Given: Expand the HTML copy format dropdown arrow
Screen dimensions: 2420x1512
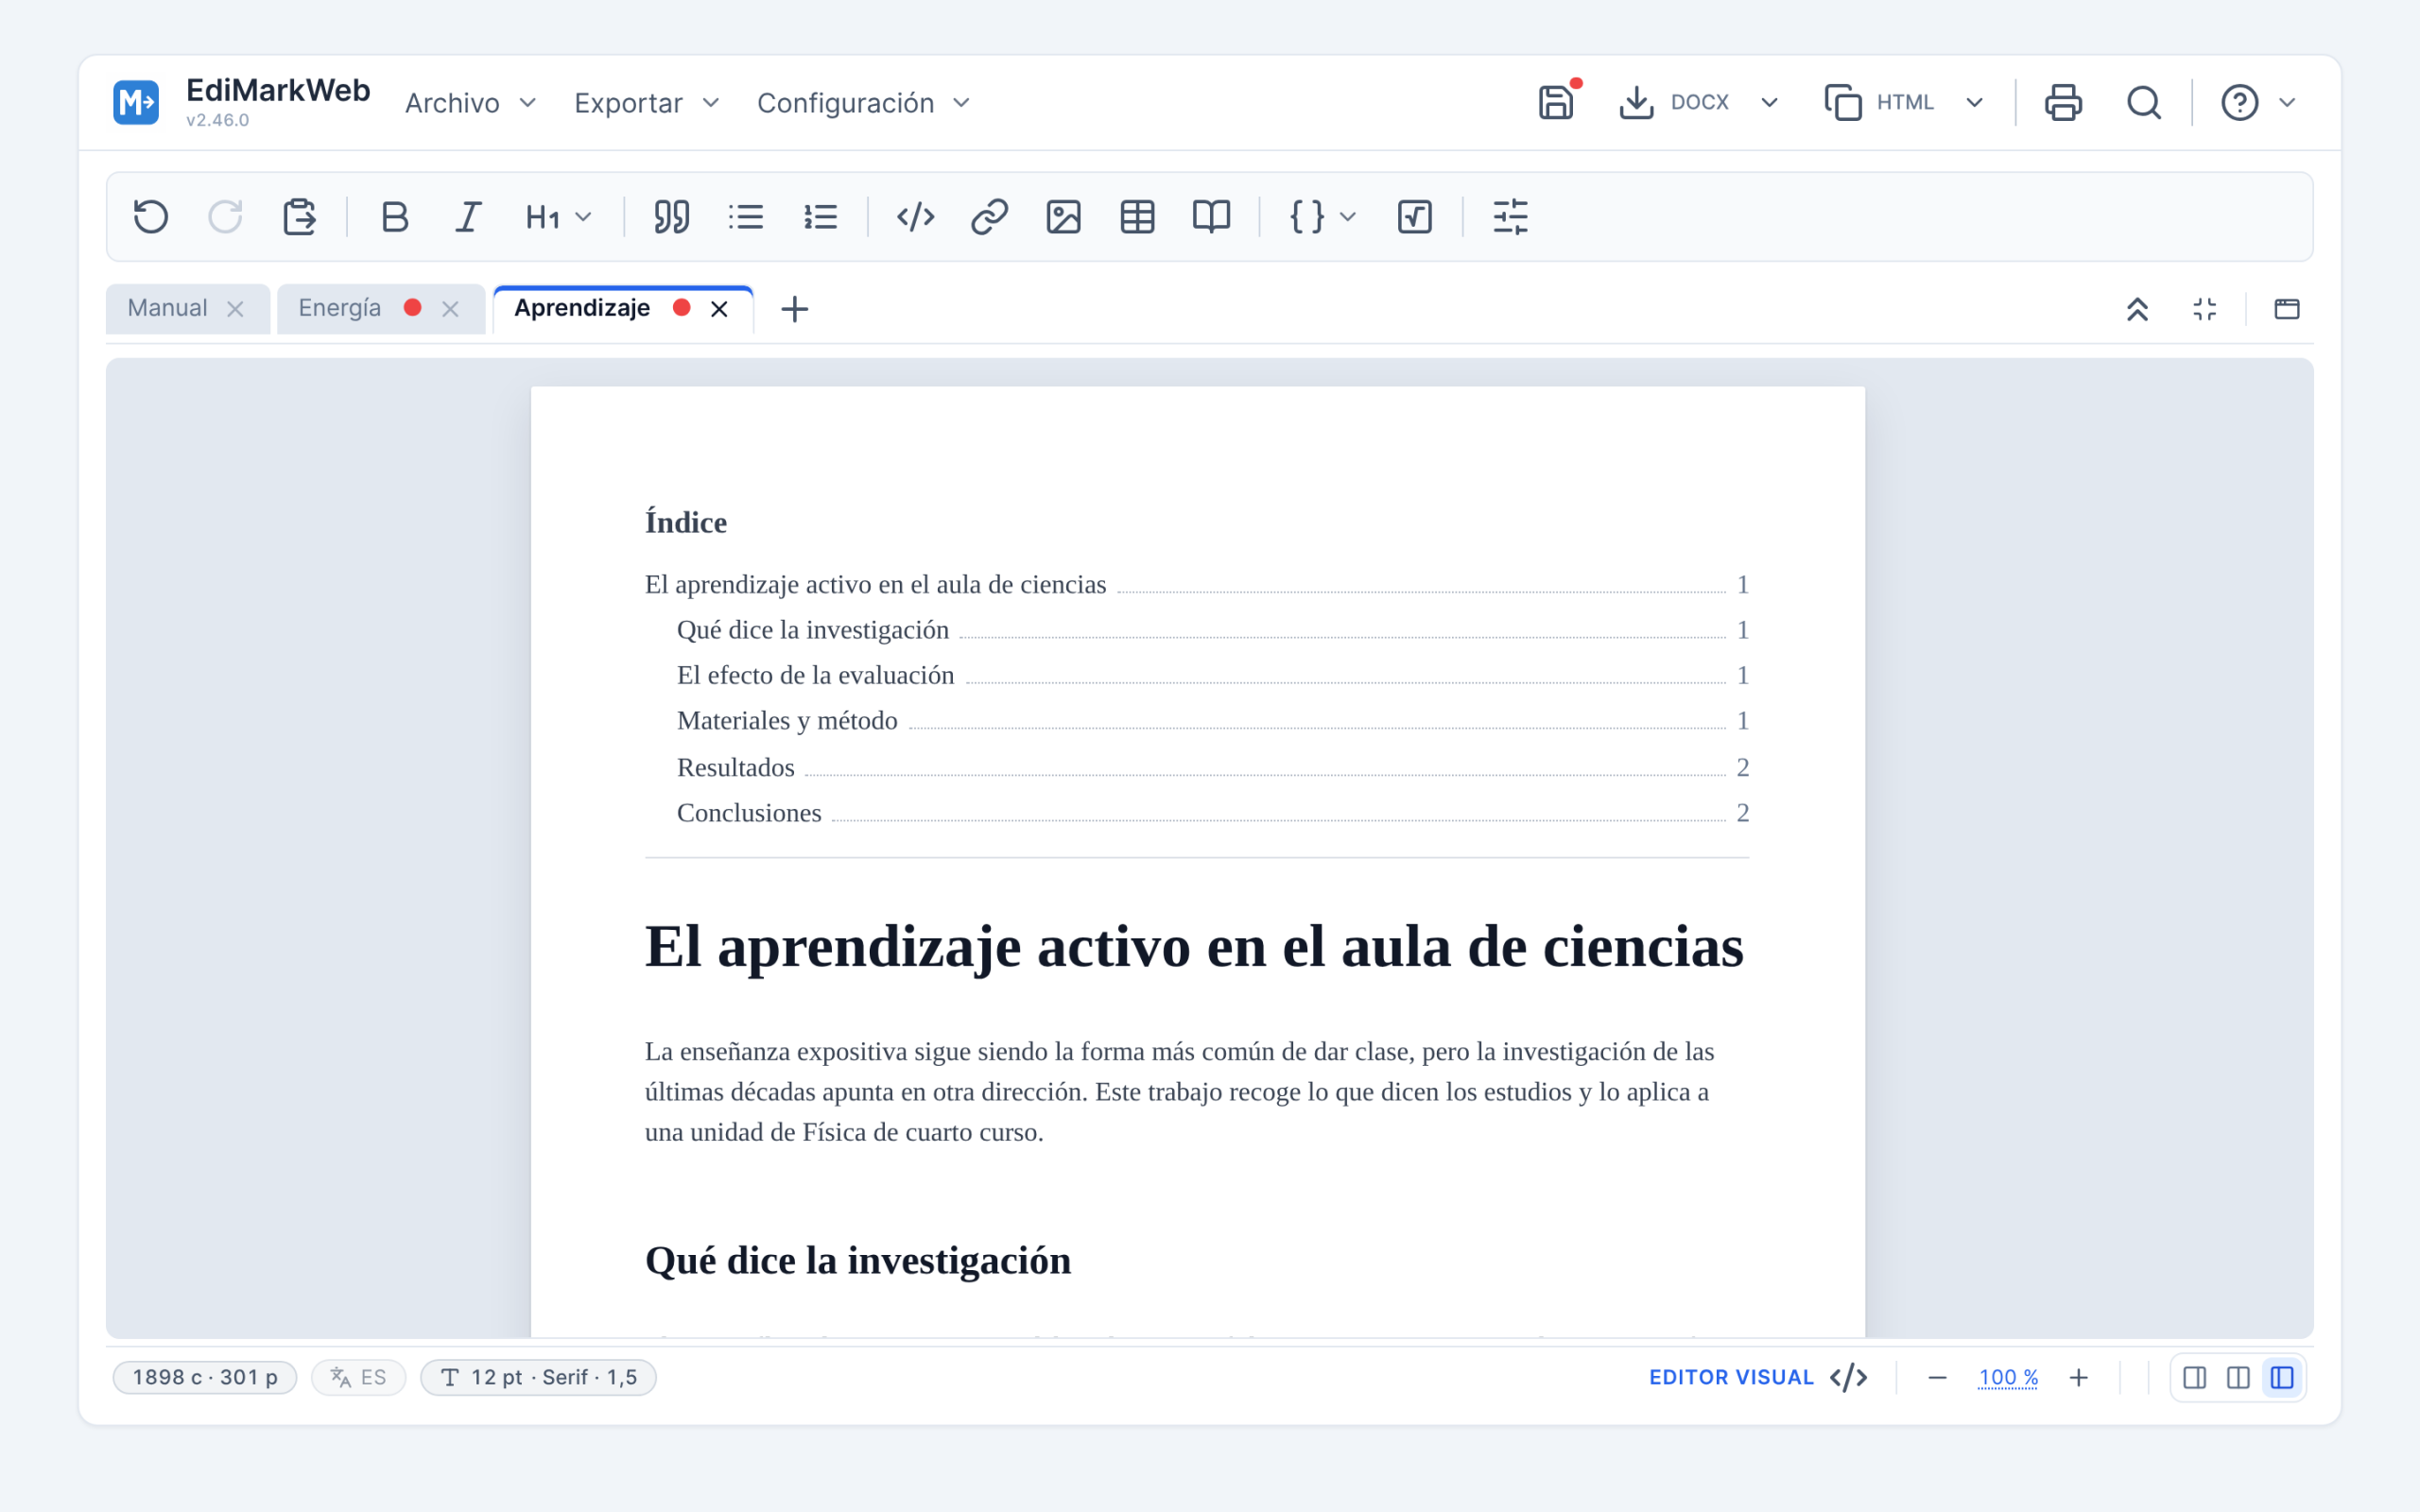Looking at the screenshot, I should [1974, 102].
